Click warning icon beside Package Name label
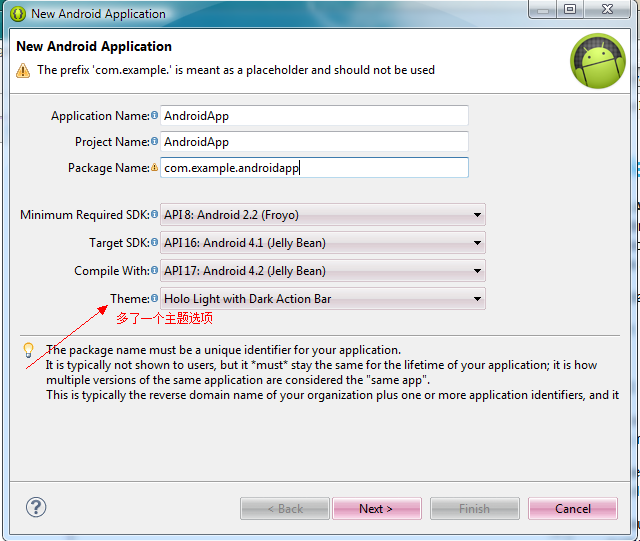Viewport: 640px width, 541px height. 154,167
